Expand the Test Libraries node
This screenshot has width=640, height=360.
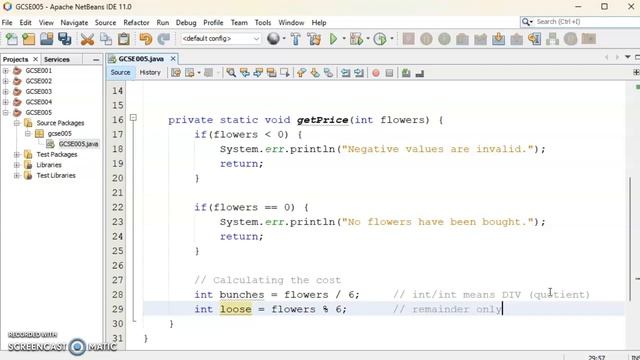[x=17, y=176]
